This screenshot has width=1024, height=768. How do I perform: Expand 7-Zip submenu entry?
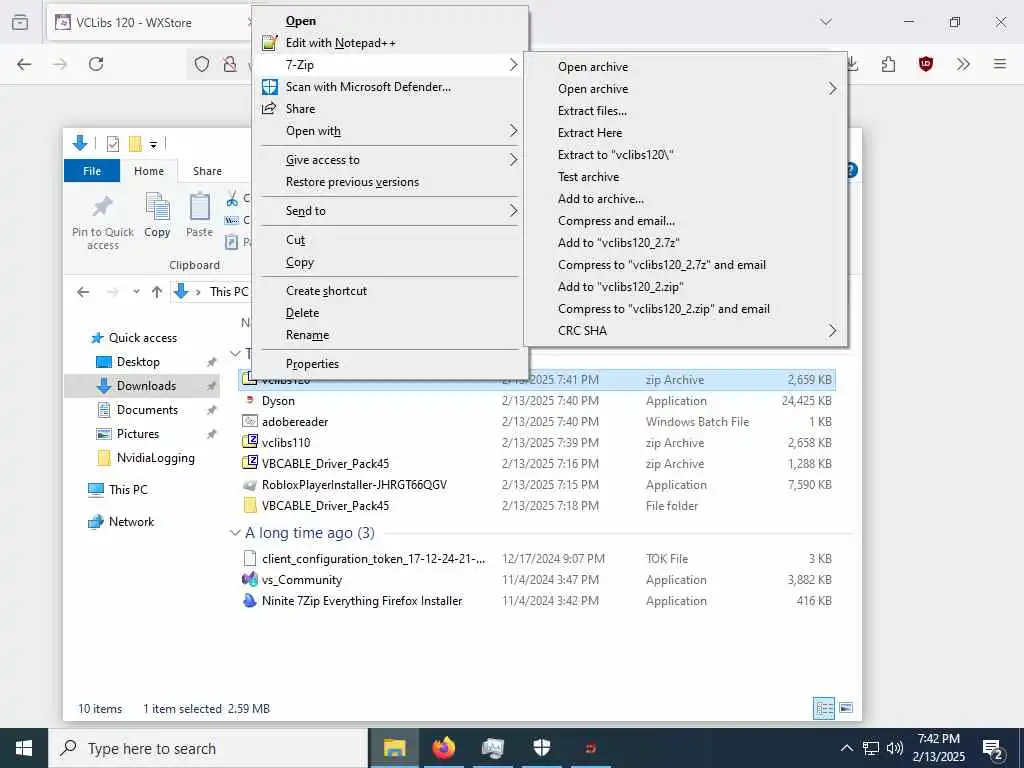pyautogui.click(x=390, y=65)
